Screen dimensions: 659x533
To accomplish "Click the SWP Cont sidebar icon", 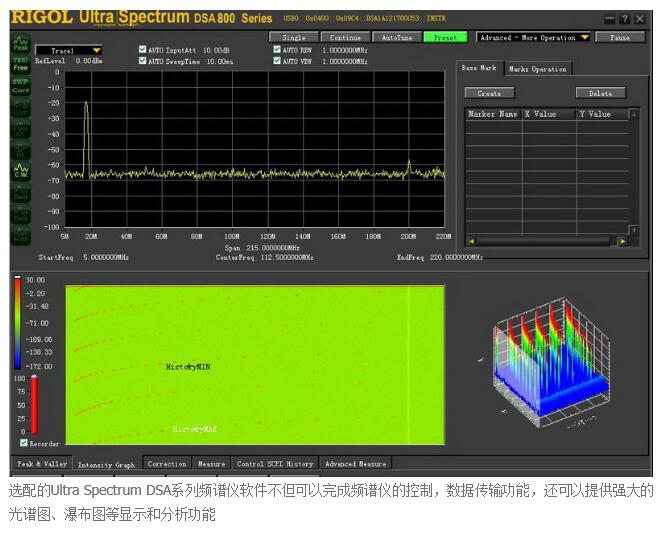I will click(x=20, y=87).
